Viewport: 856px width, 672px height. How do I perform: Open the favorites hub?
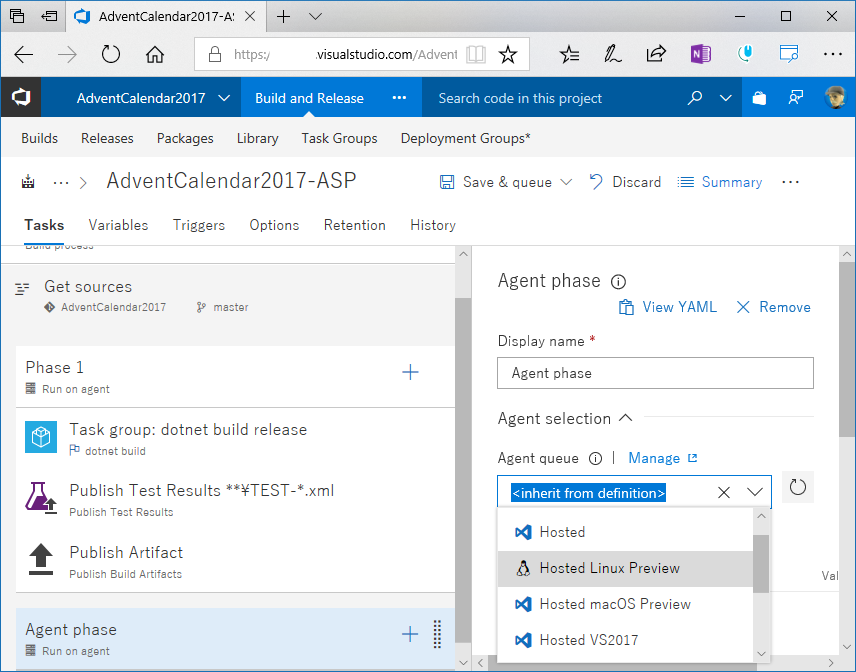coord(569,53)
